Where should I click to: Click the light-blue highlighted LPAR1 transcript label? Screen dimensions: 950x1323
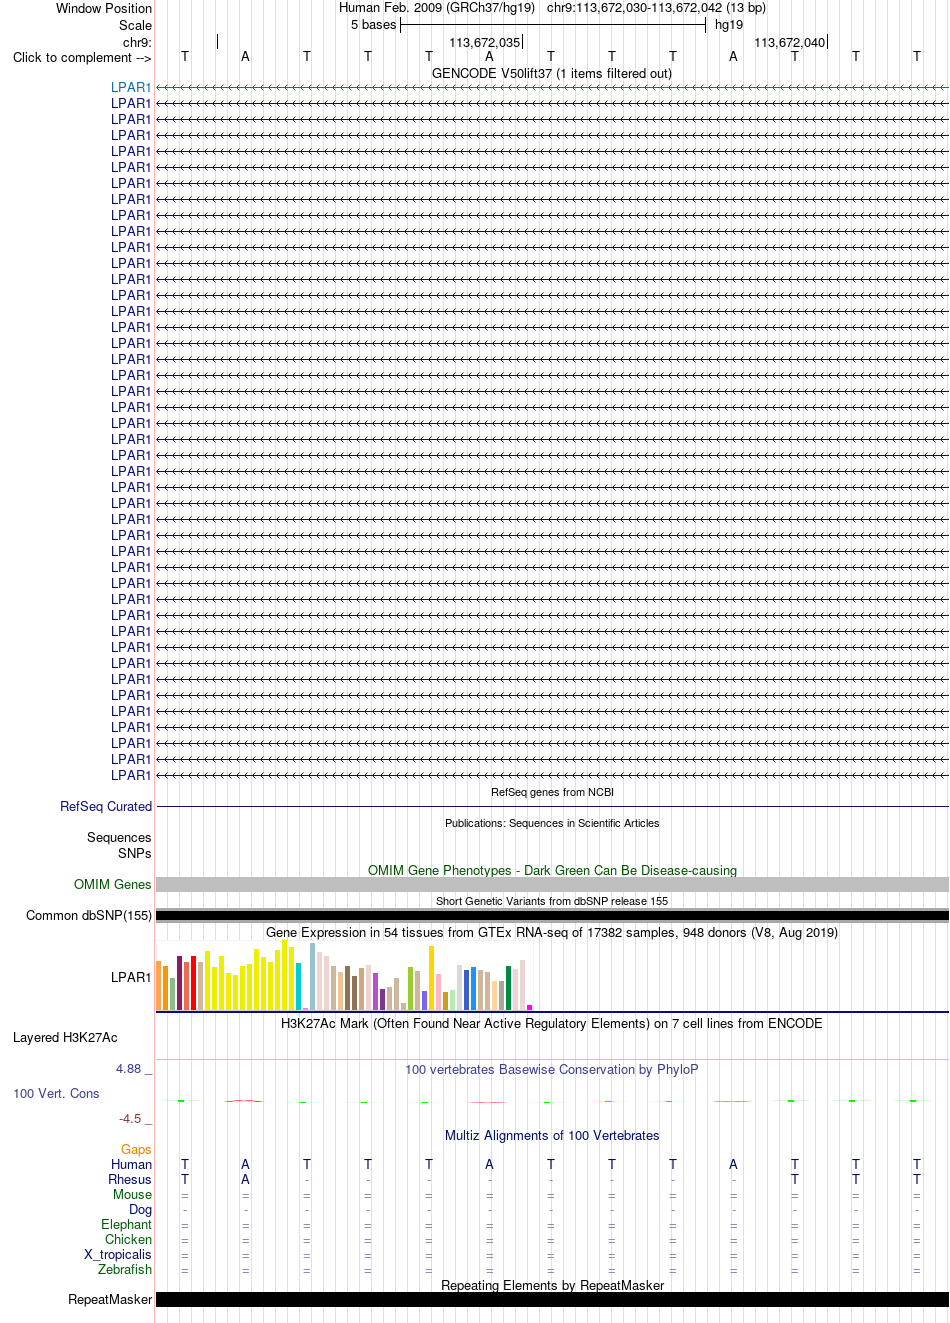(131, 87)
